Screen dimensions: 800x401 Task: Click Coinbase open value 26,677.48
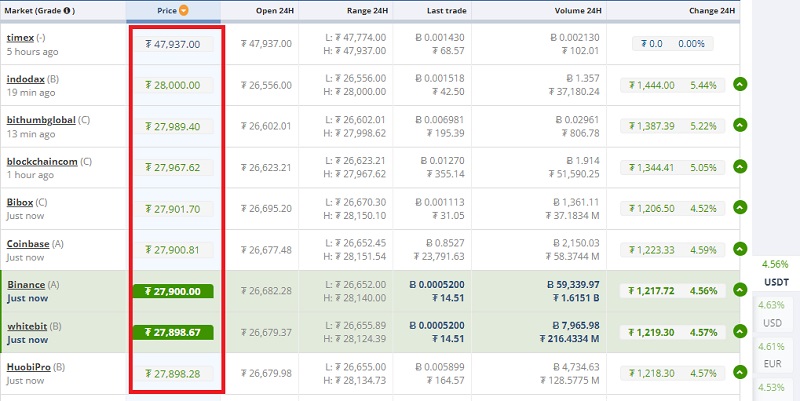tap(266, 250)
